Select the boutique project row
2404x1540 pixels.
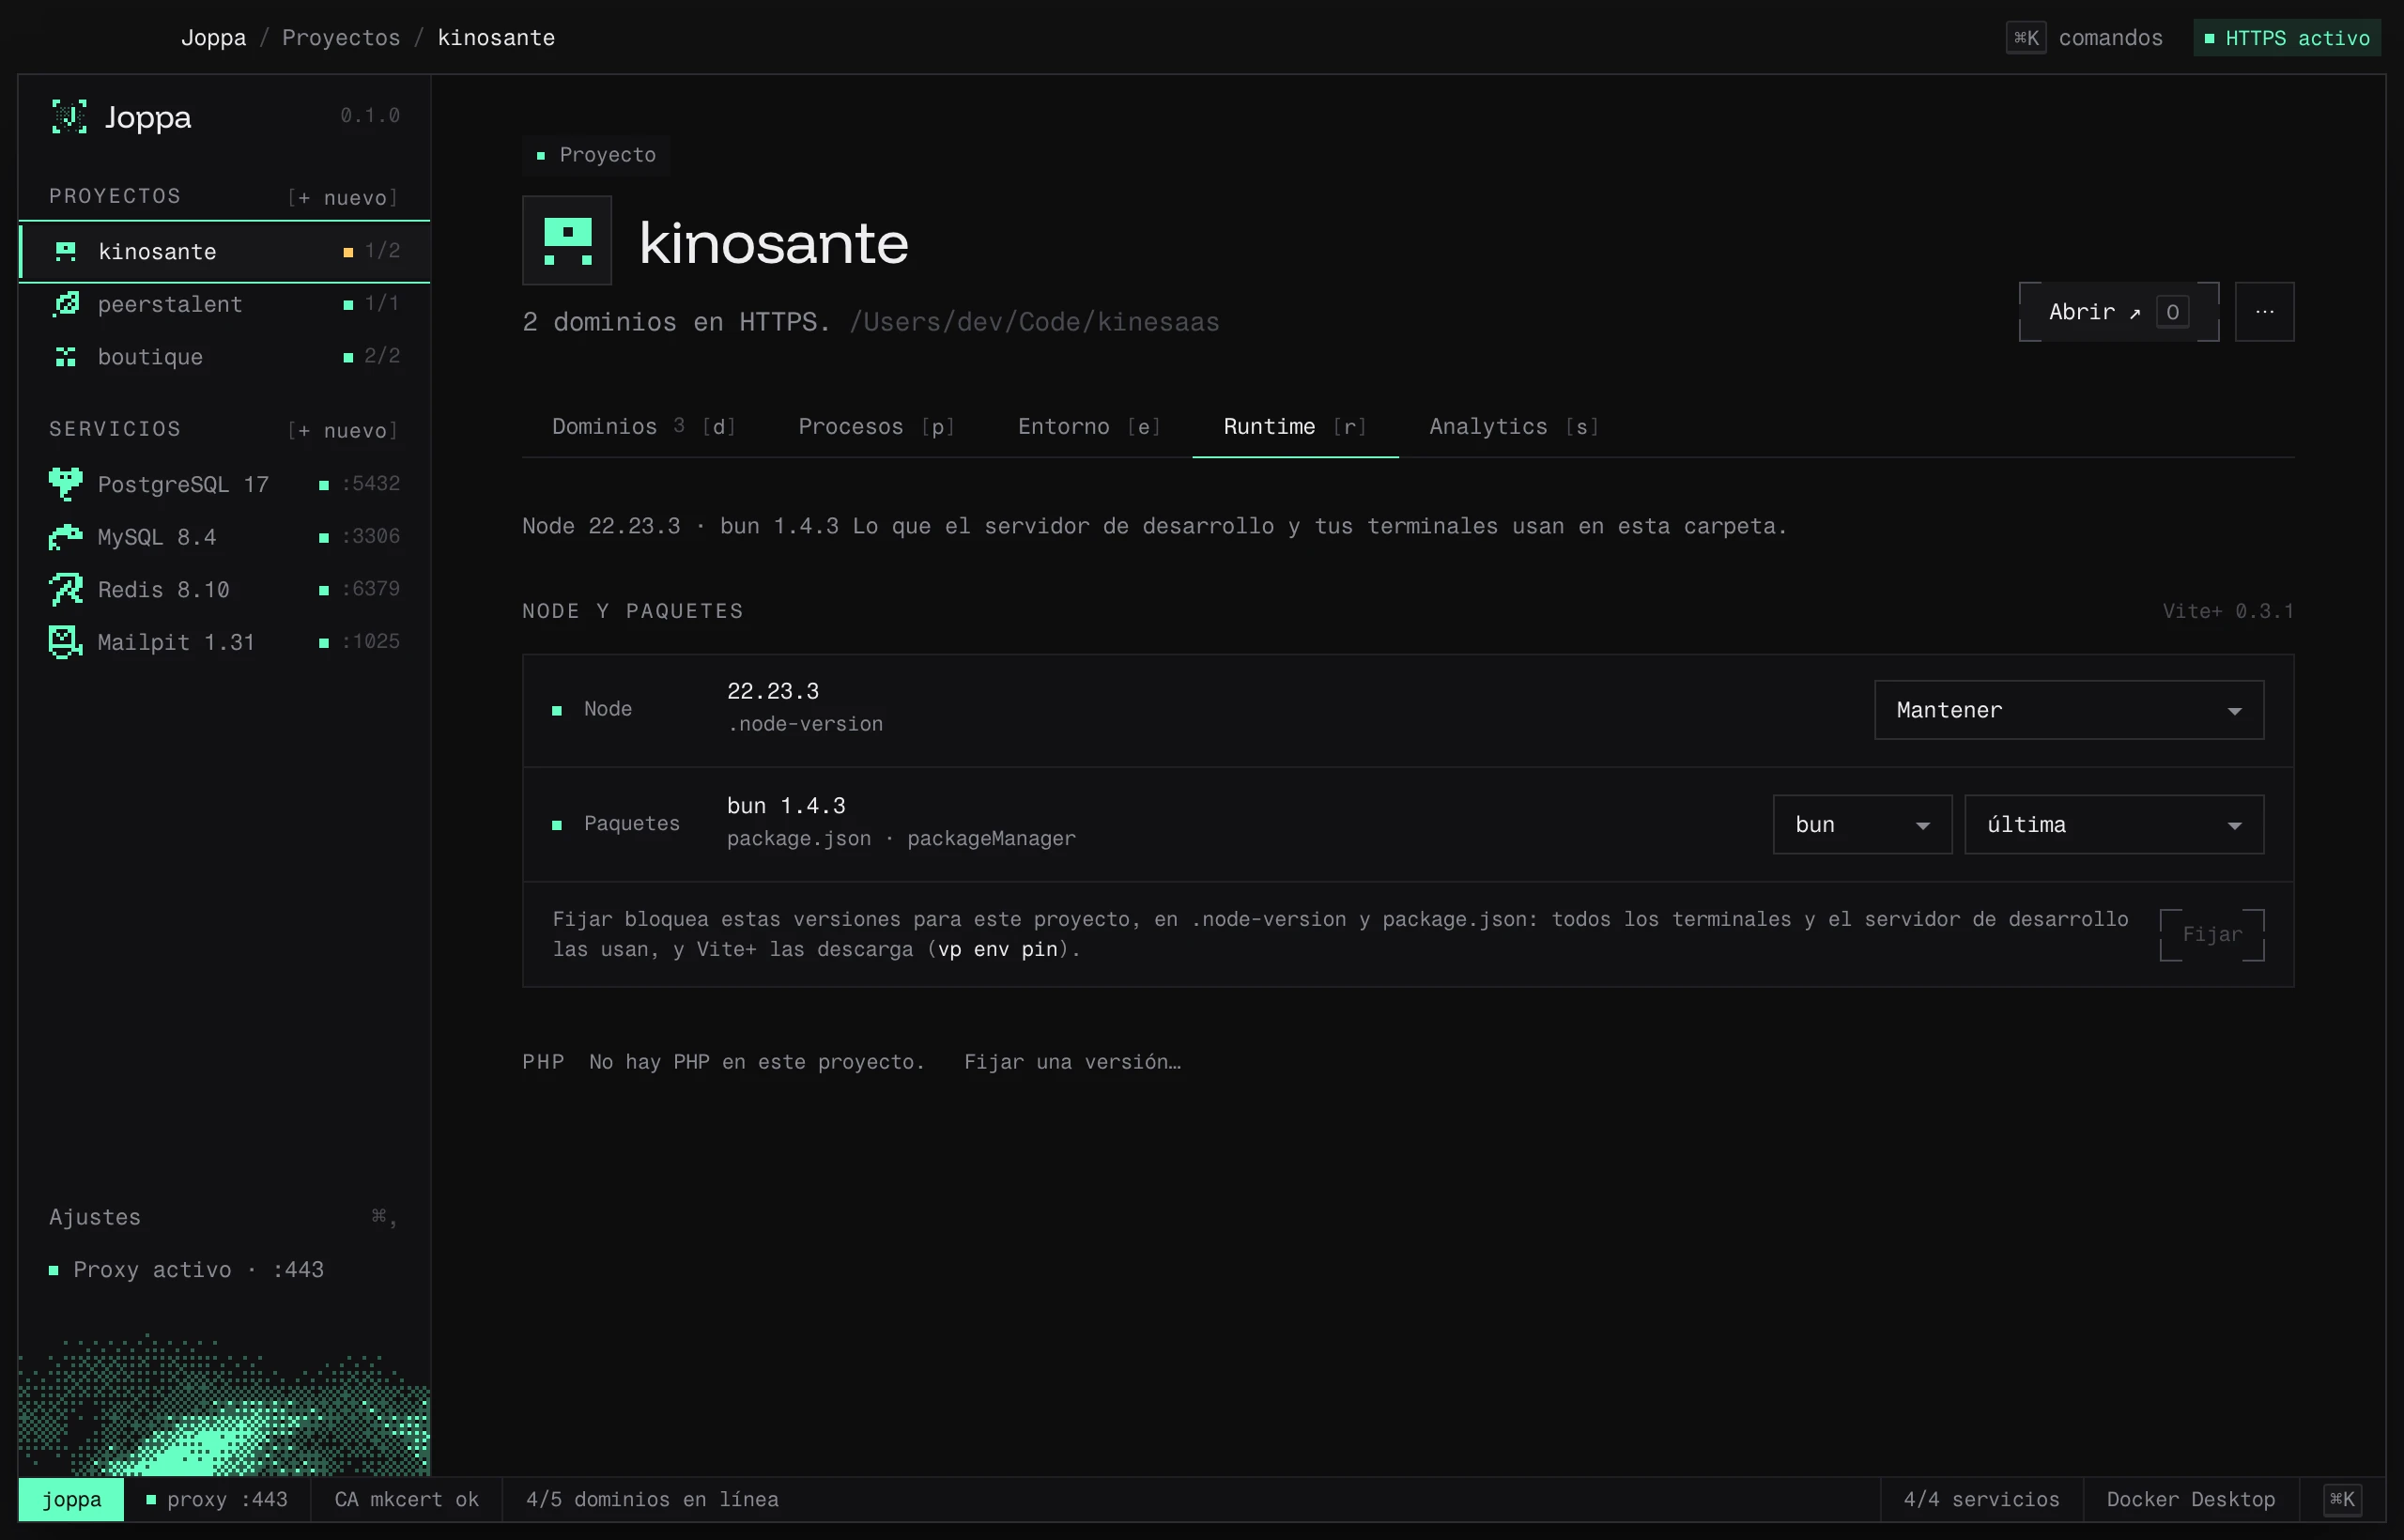(x=224, y=357)
